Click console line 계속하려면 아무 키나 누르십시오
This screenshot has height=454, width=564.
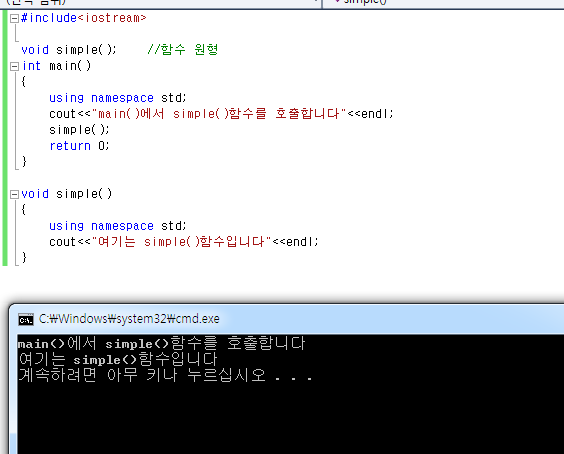coord(165,375)
